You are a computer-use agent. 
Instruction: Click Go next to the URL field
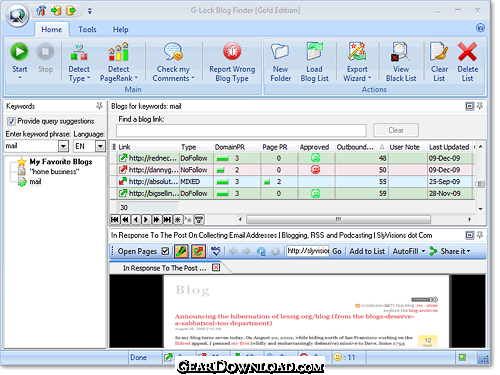pos(337,251)
